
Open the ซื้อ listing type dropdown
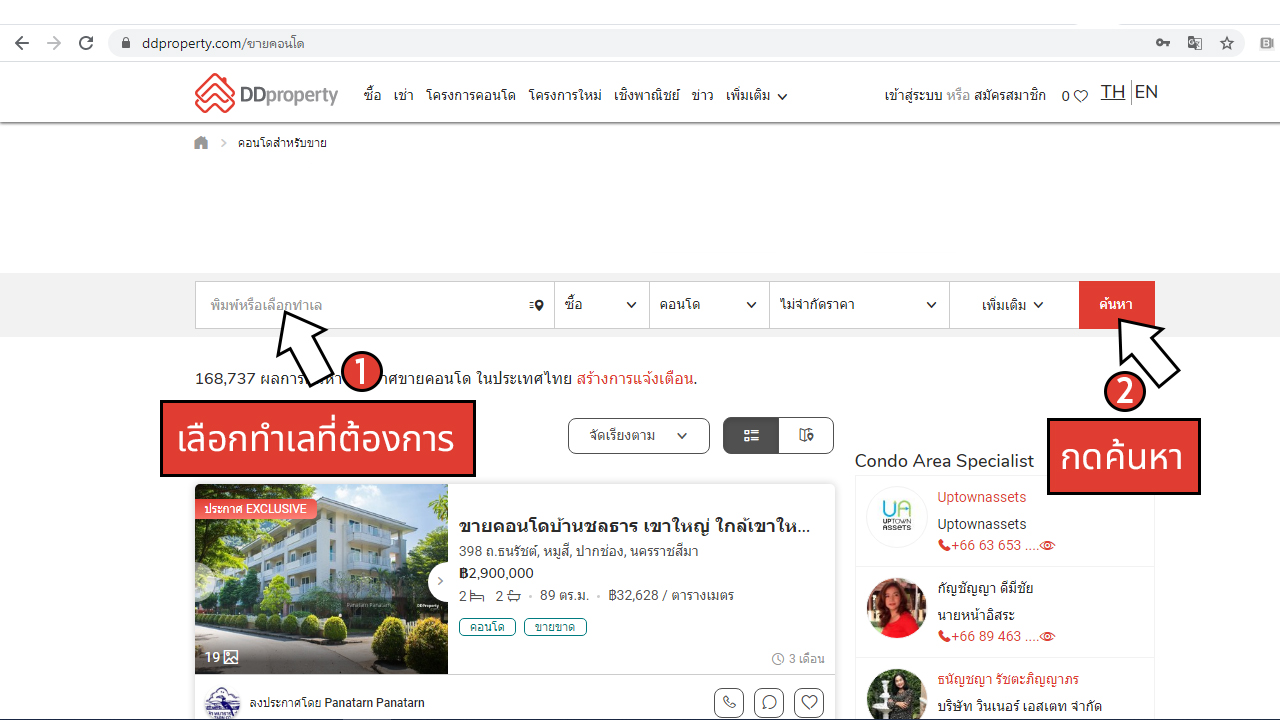(x=601, y=305)
